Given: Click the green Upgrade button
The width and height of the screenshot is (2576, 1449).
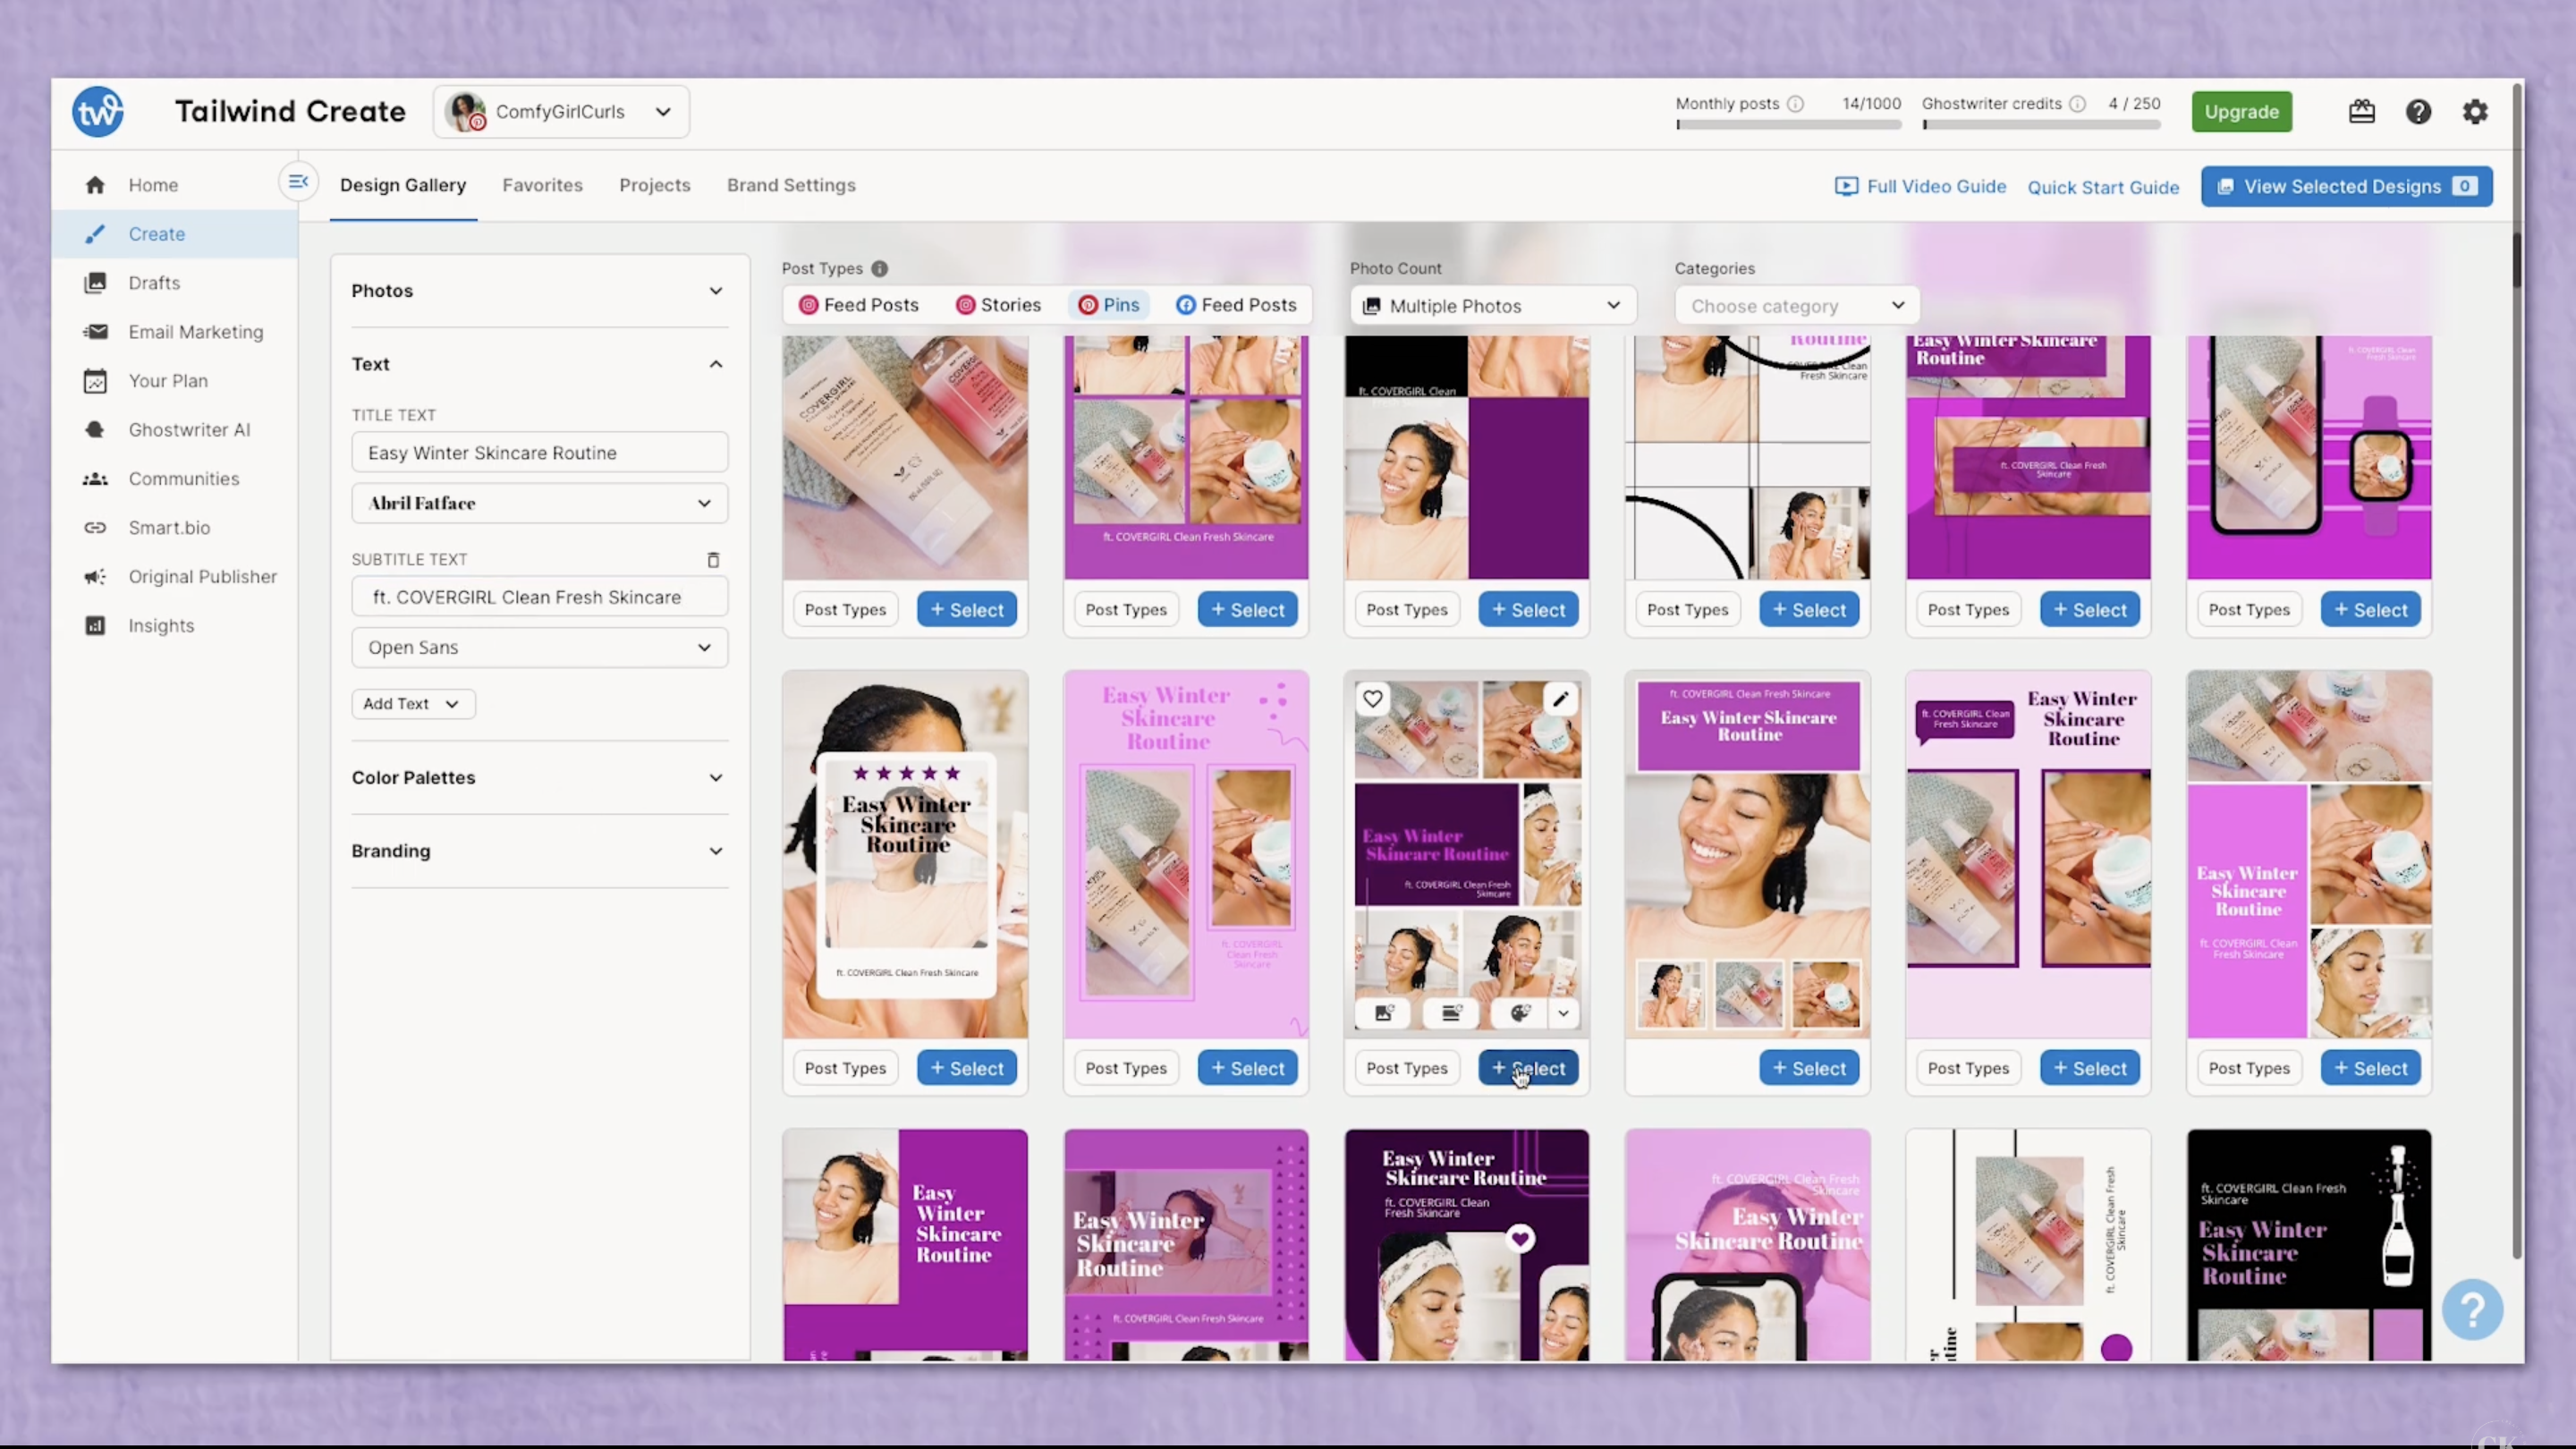Looking at the screenshot, I should click(x=2241, y=111).
